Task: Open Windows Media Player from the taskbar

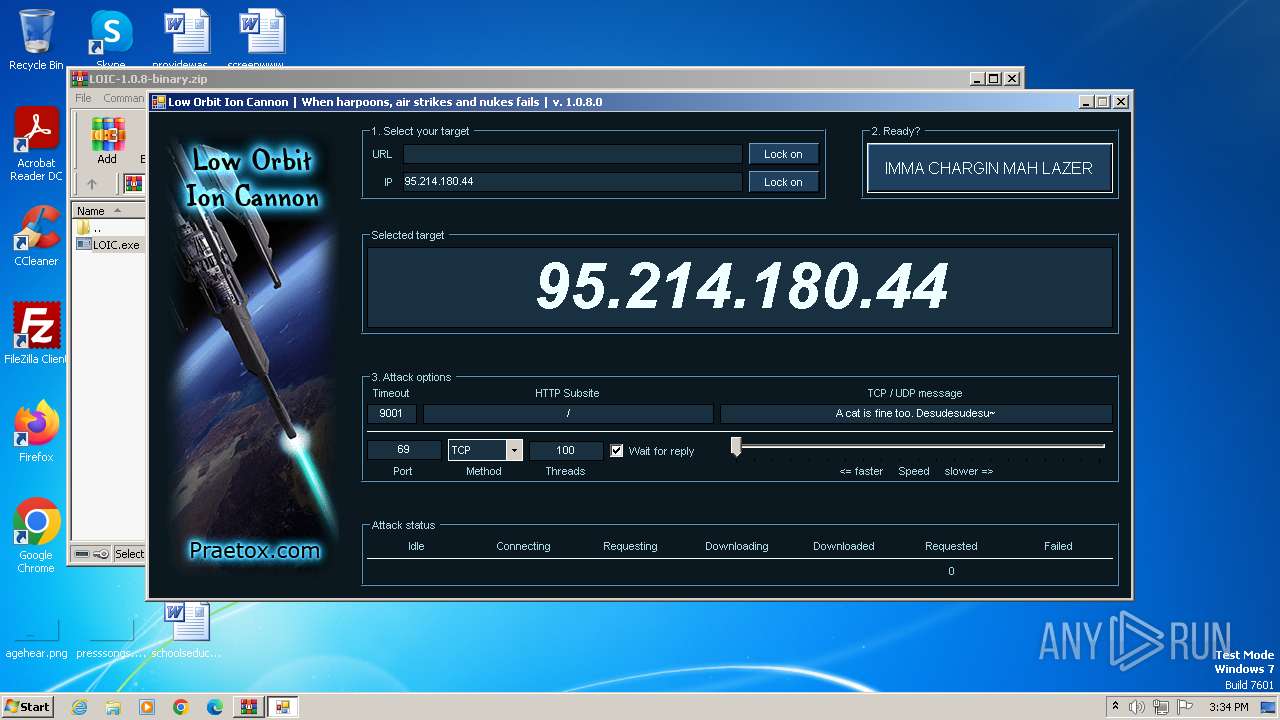Action: [x=147, y=707]
